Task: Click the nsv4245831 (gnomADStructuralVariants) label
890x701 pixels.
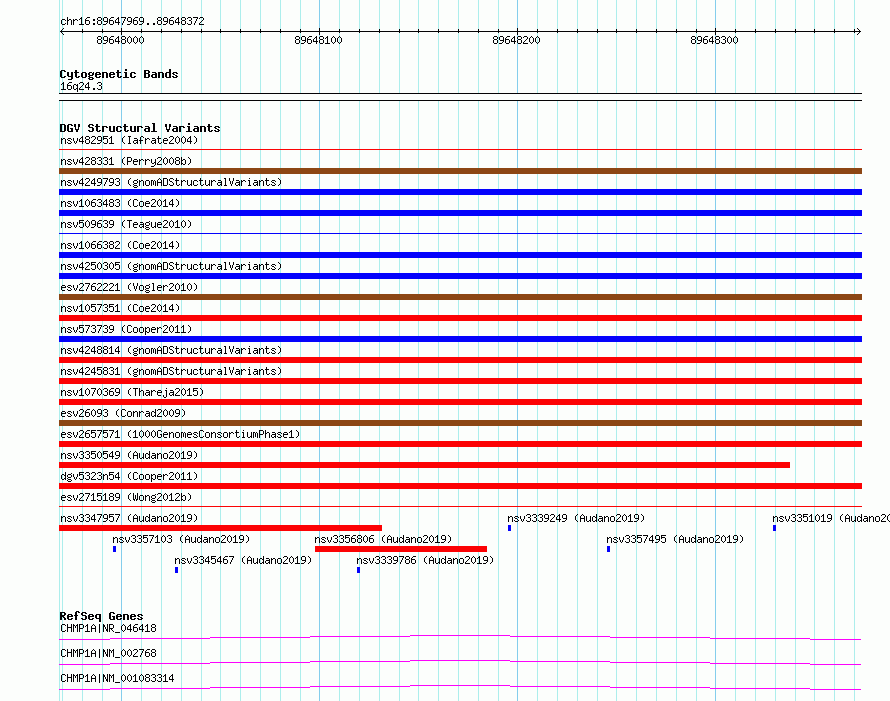Action: (x=171, y=371)
